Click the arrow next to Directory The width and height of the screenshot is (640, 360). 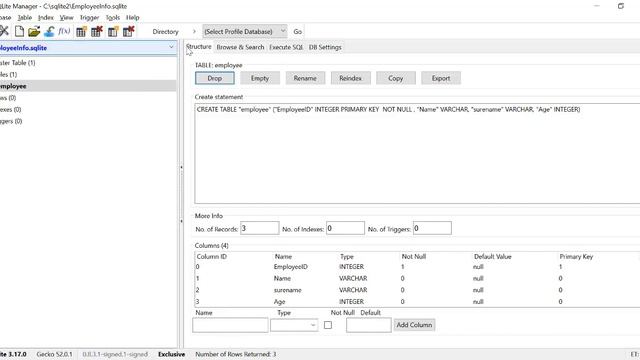click(x=194, y=31)
